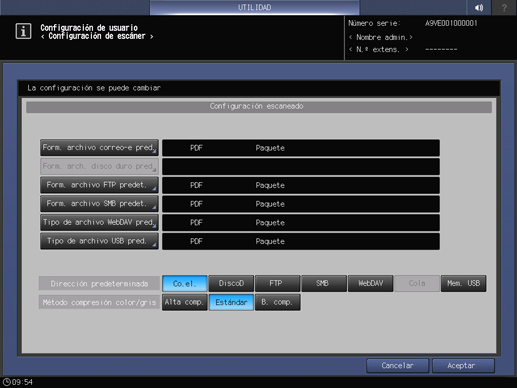This screenshot has height=388, width=517.
Task: Click the Configuración escaneado header
Action: tap(259, 107)
